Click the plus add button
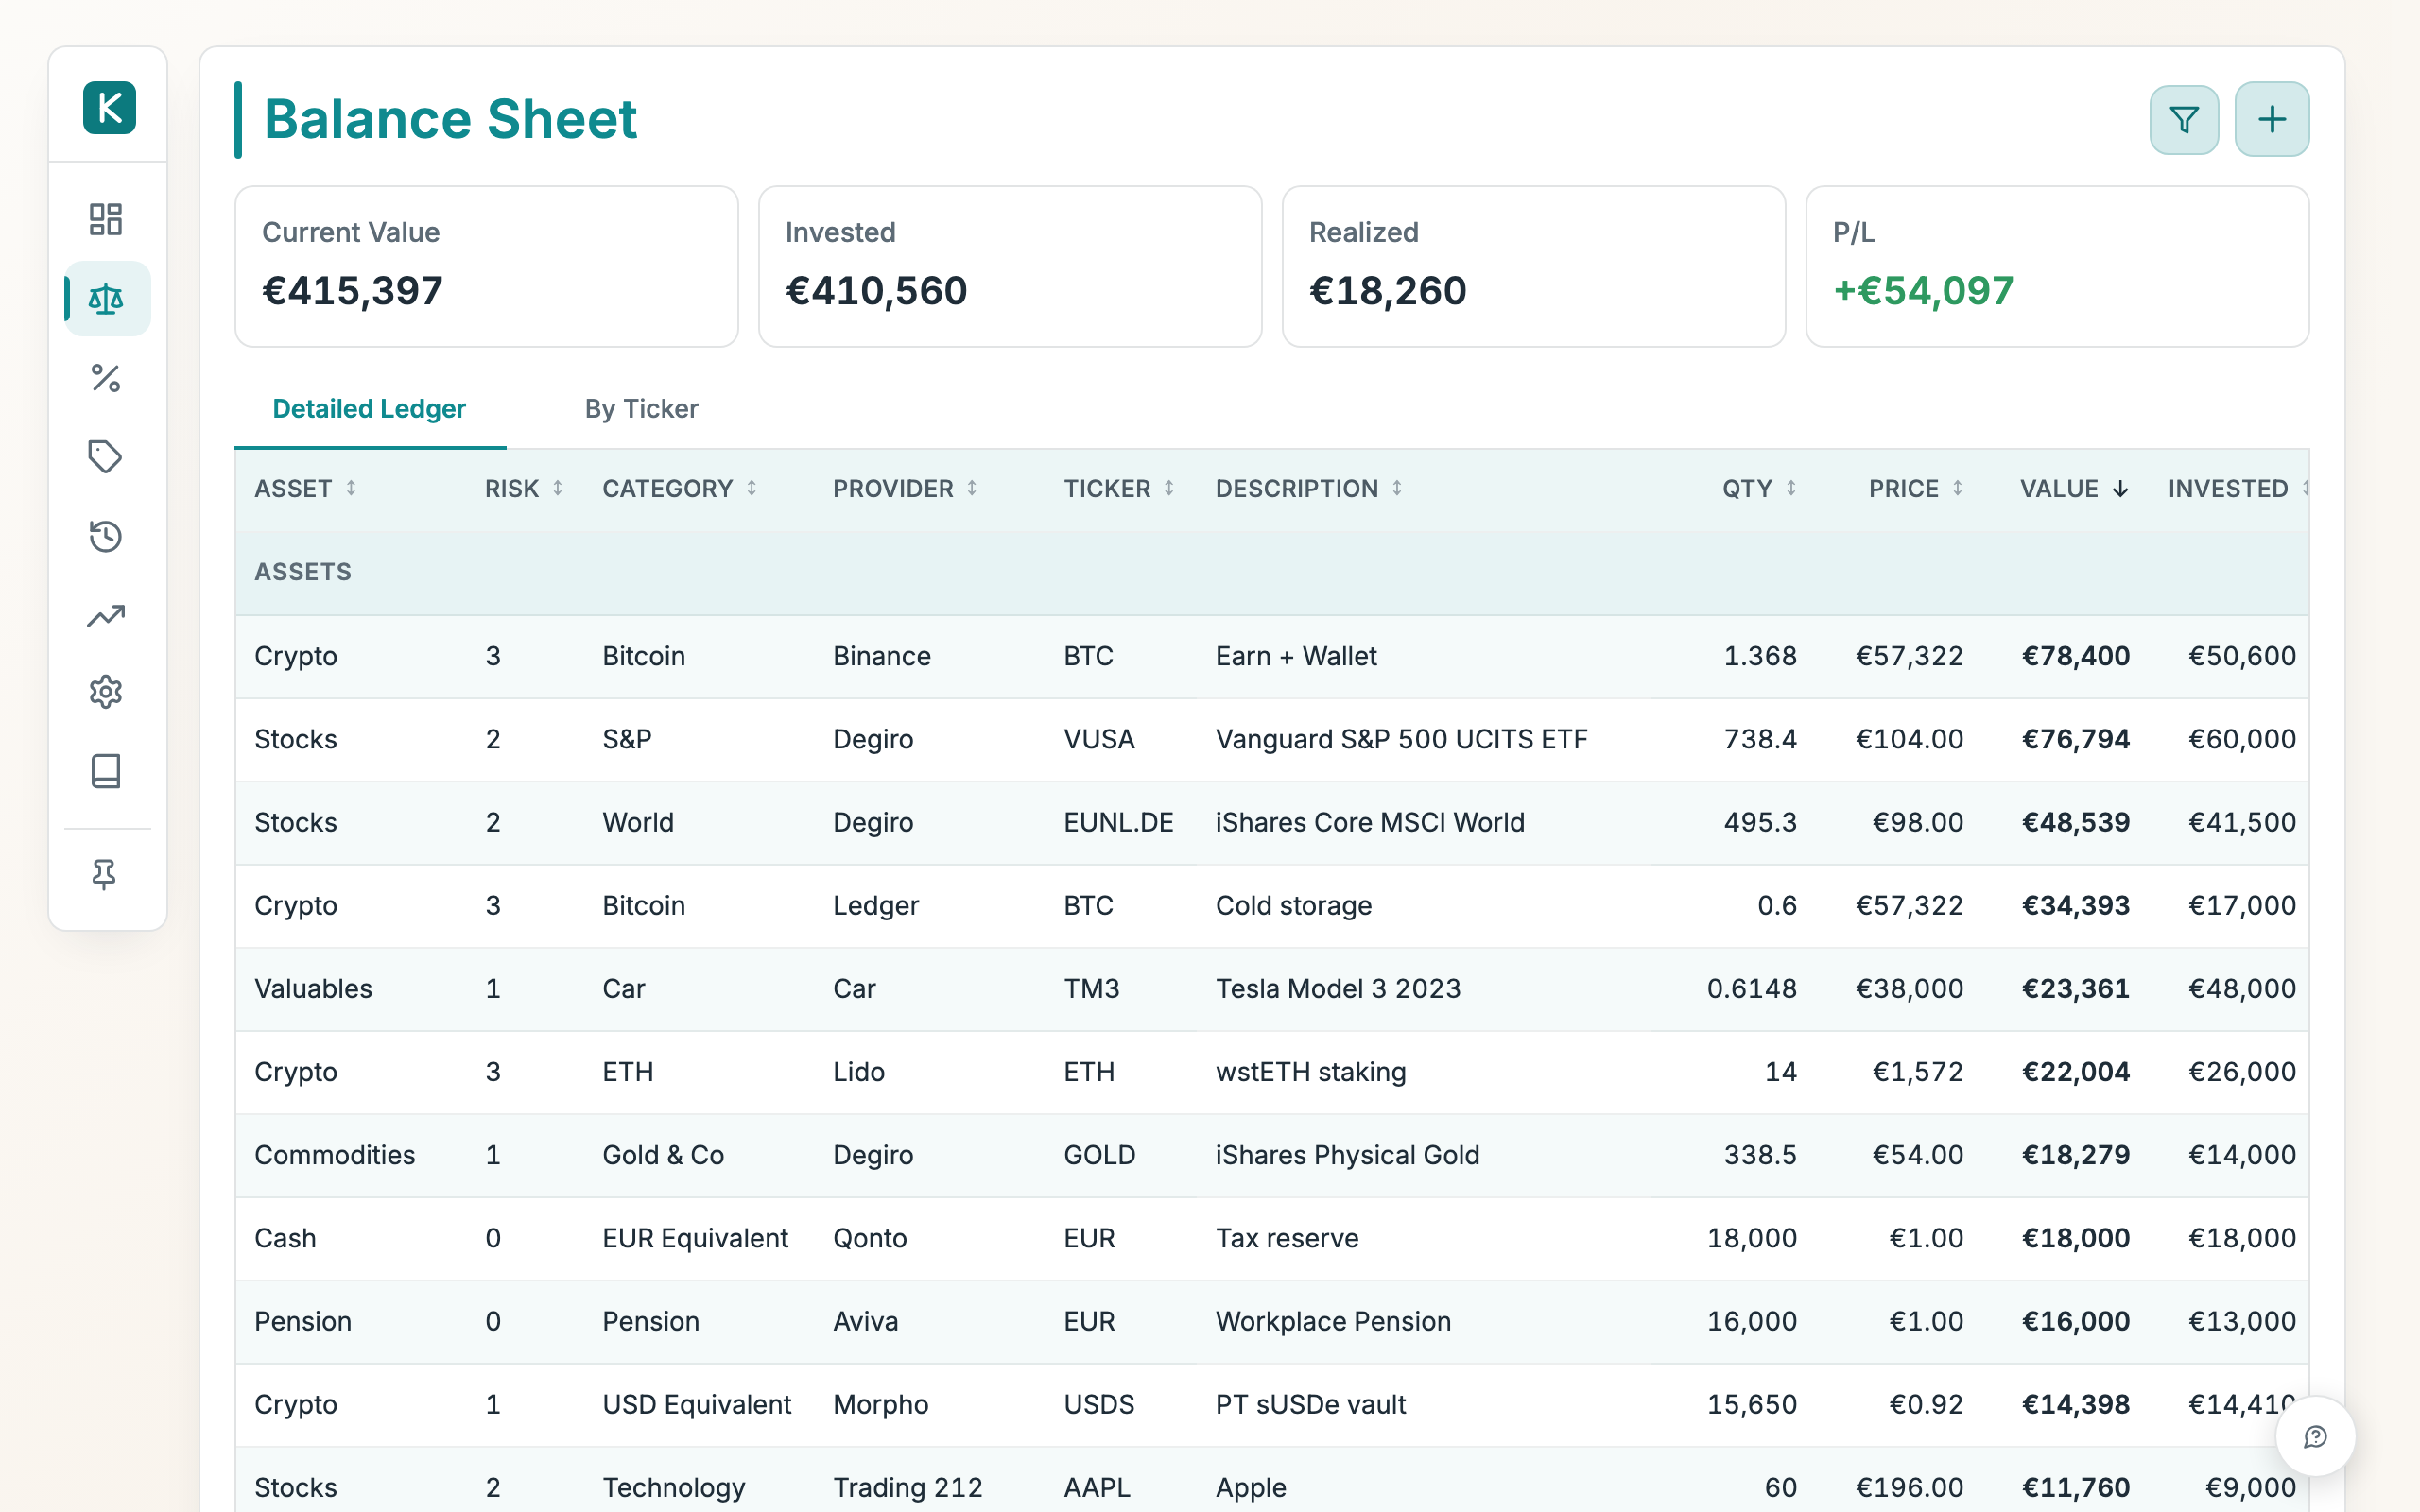This screenshot has height=1512, width=2420. coord(2272,119)
